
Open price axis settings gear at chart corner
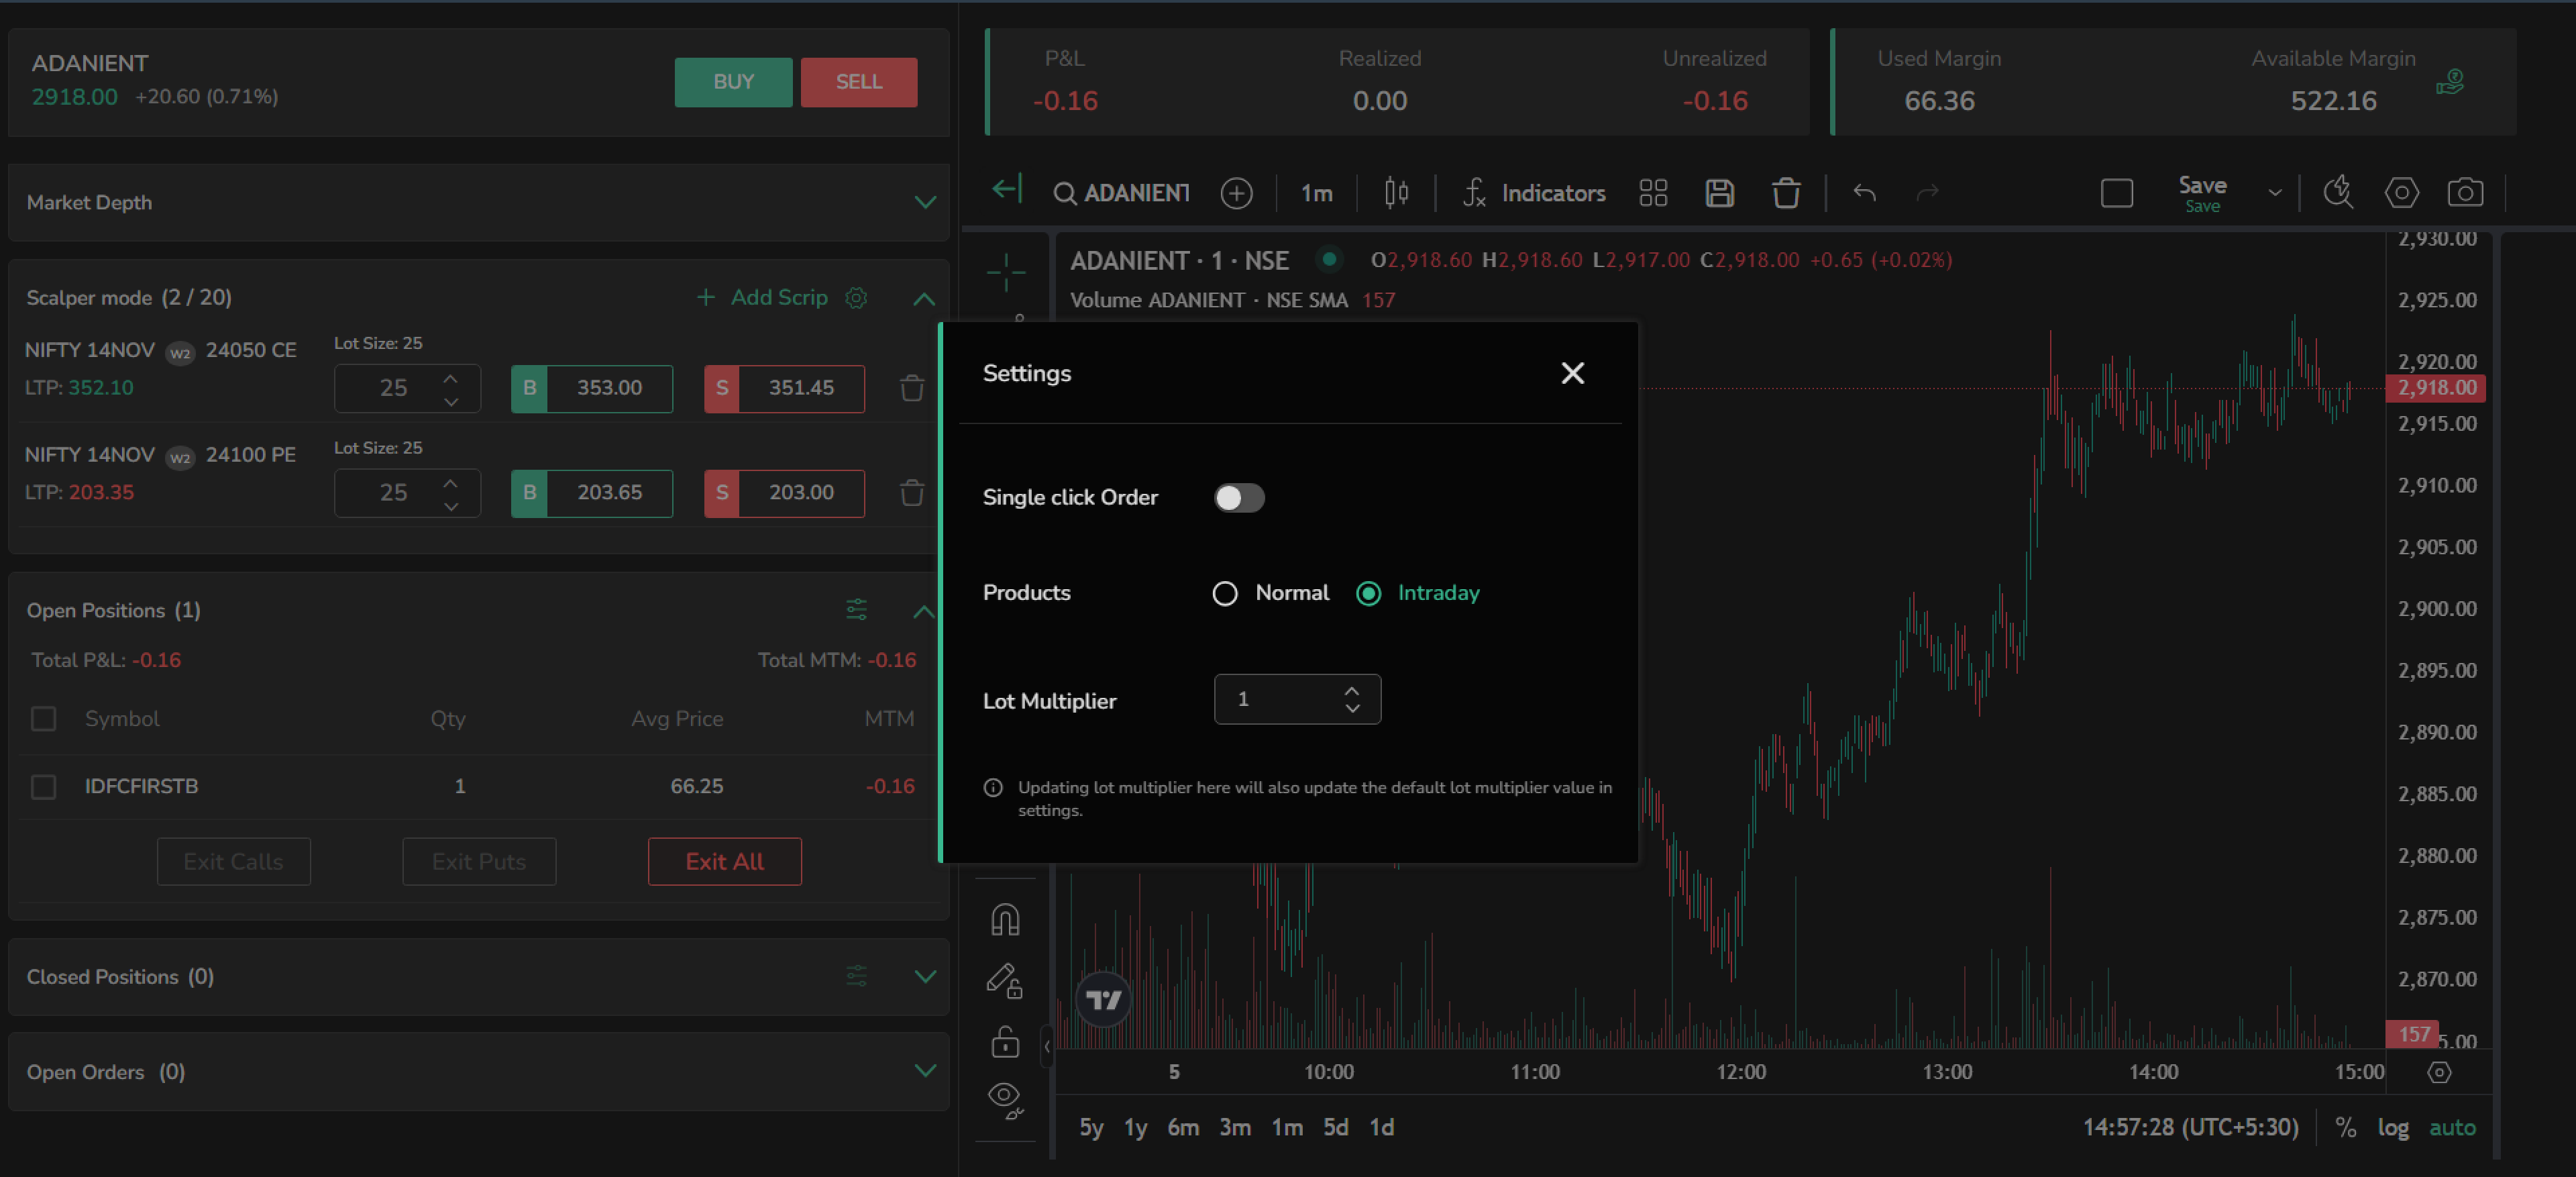coord(2439,1072)
